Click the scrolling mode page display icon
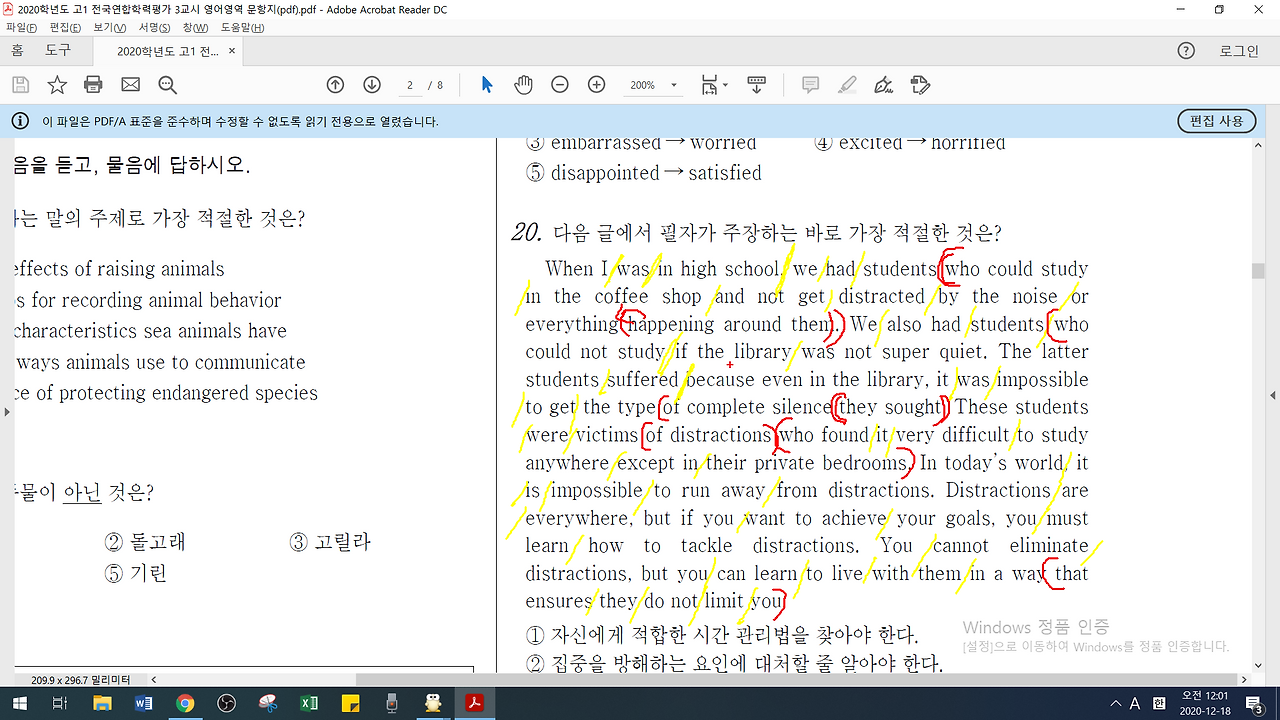The image size is (1280, 720). [x=757, y=85]
